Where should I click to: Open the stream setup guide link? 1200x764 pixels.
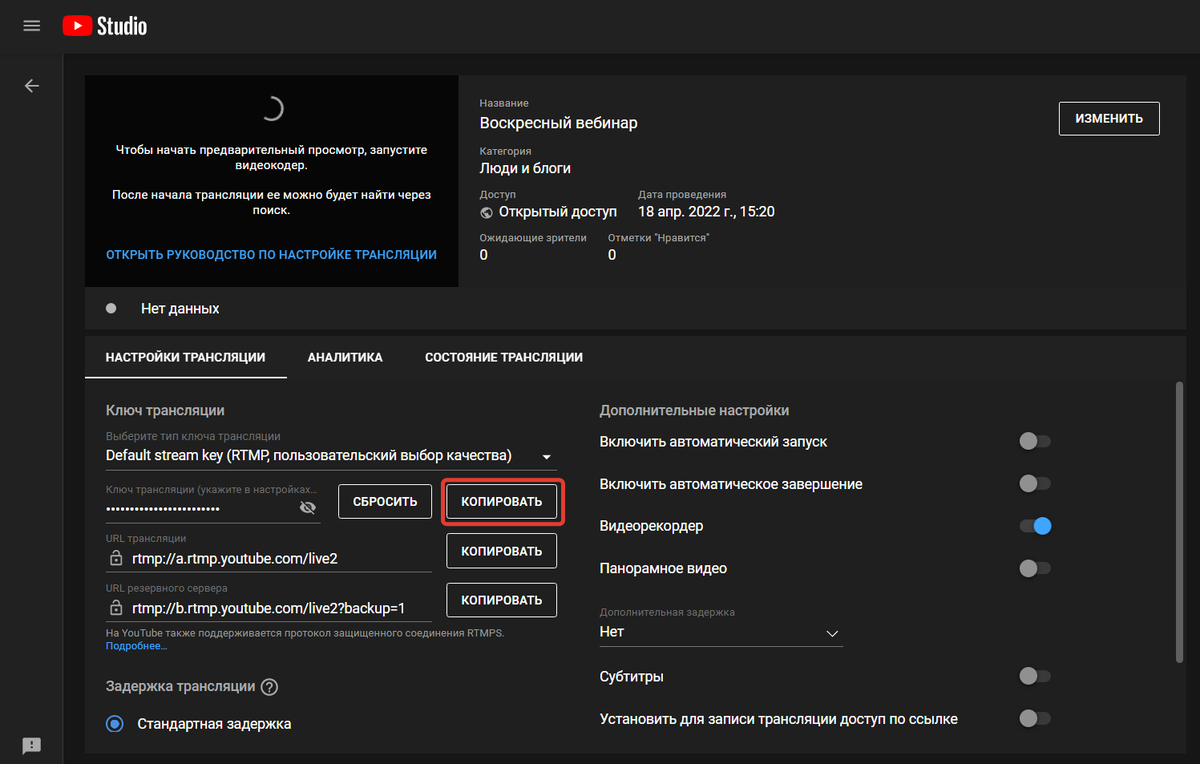(x=271, y=255)
